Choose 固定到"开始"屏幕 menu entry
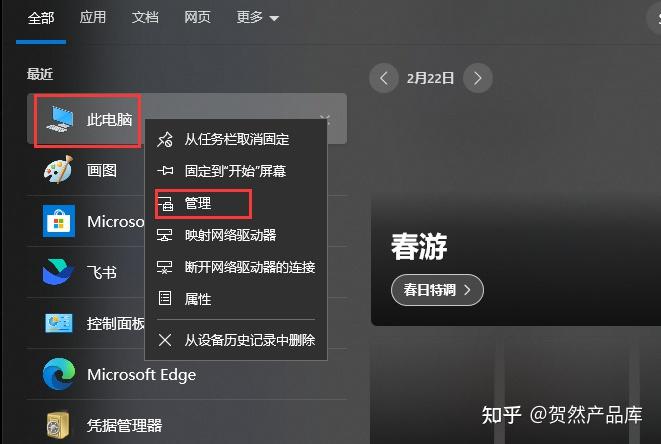661x444 pixels. click(x=236, y=171)
